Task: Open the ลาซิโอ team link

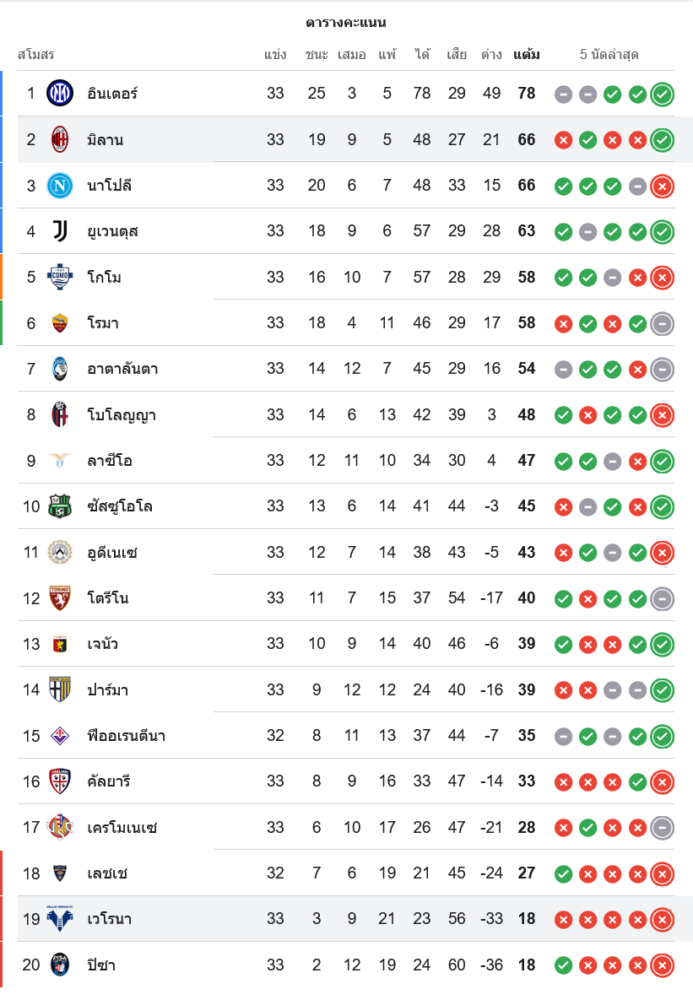Action: click(x=109, y=461)
